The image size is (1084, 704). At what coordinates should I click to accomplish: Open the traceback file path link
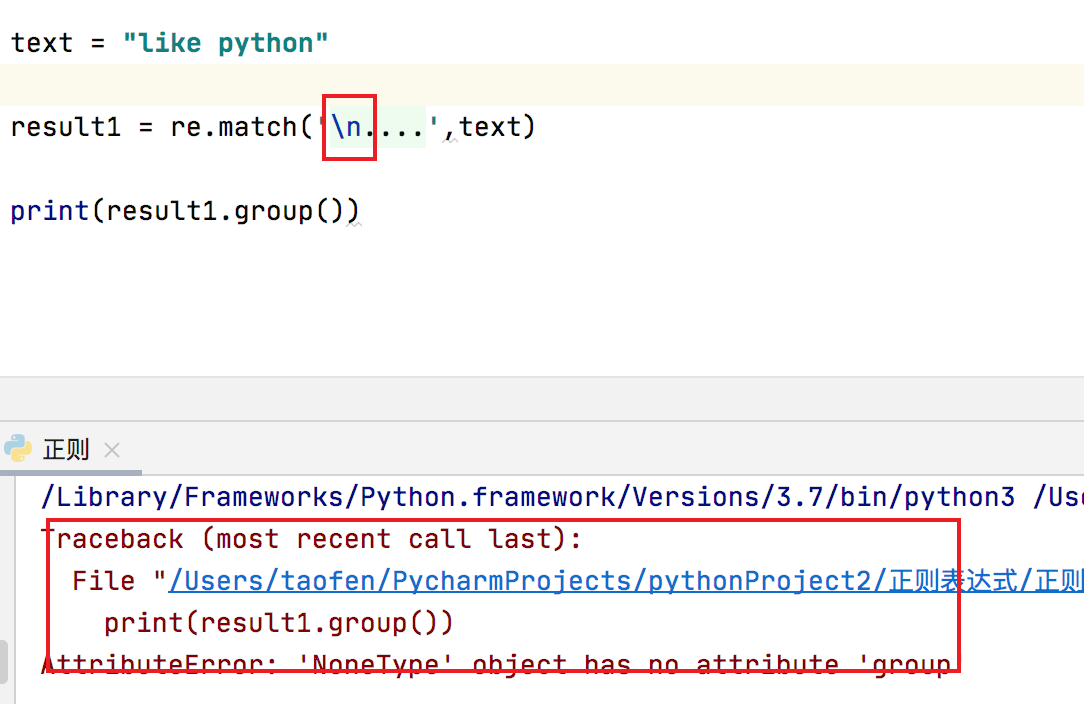[x=626, y=581]
